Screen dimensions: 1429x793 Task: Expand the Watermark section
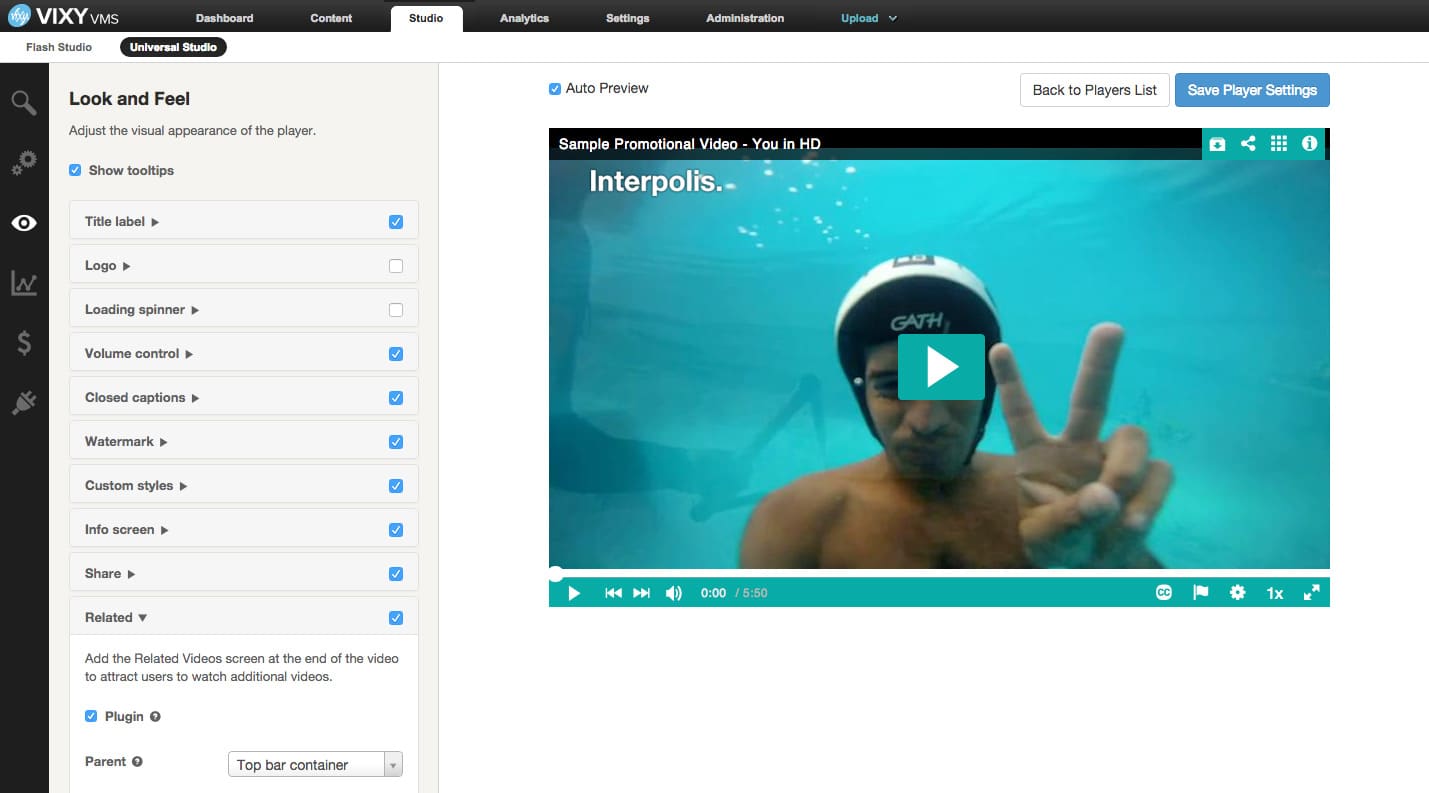(126, 441)
